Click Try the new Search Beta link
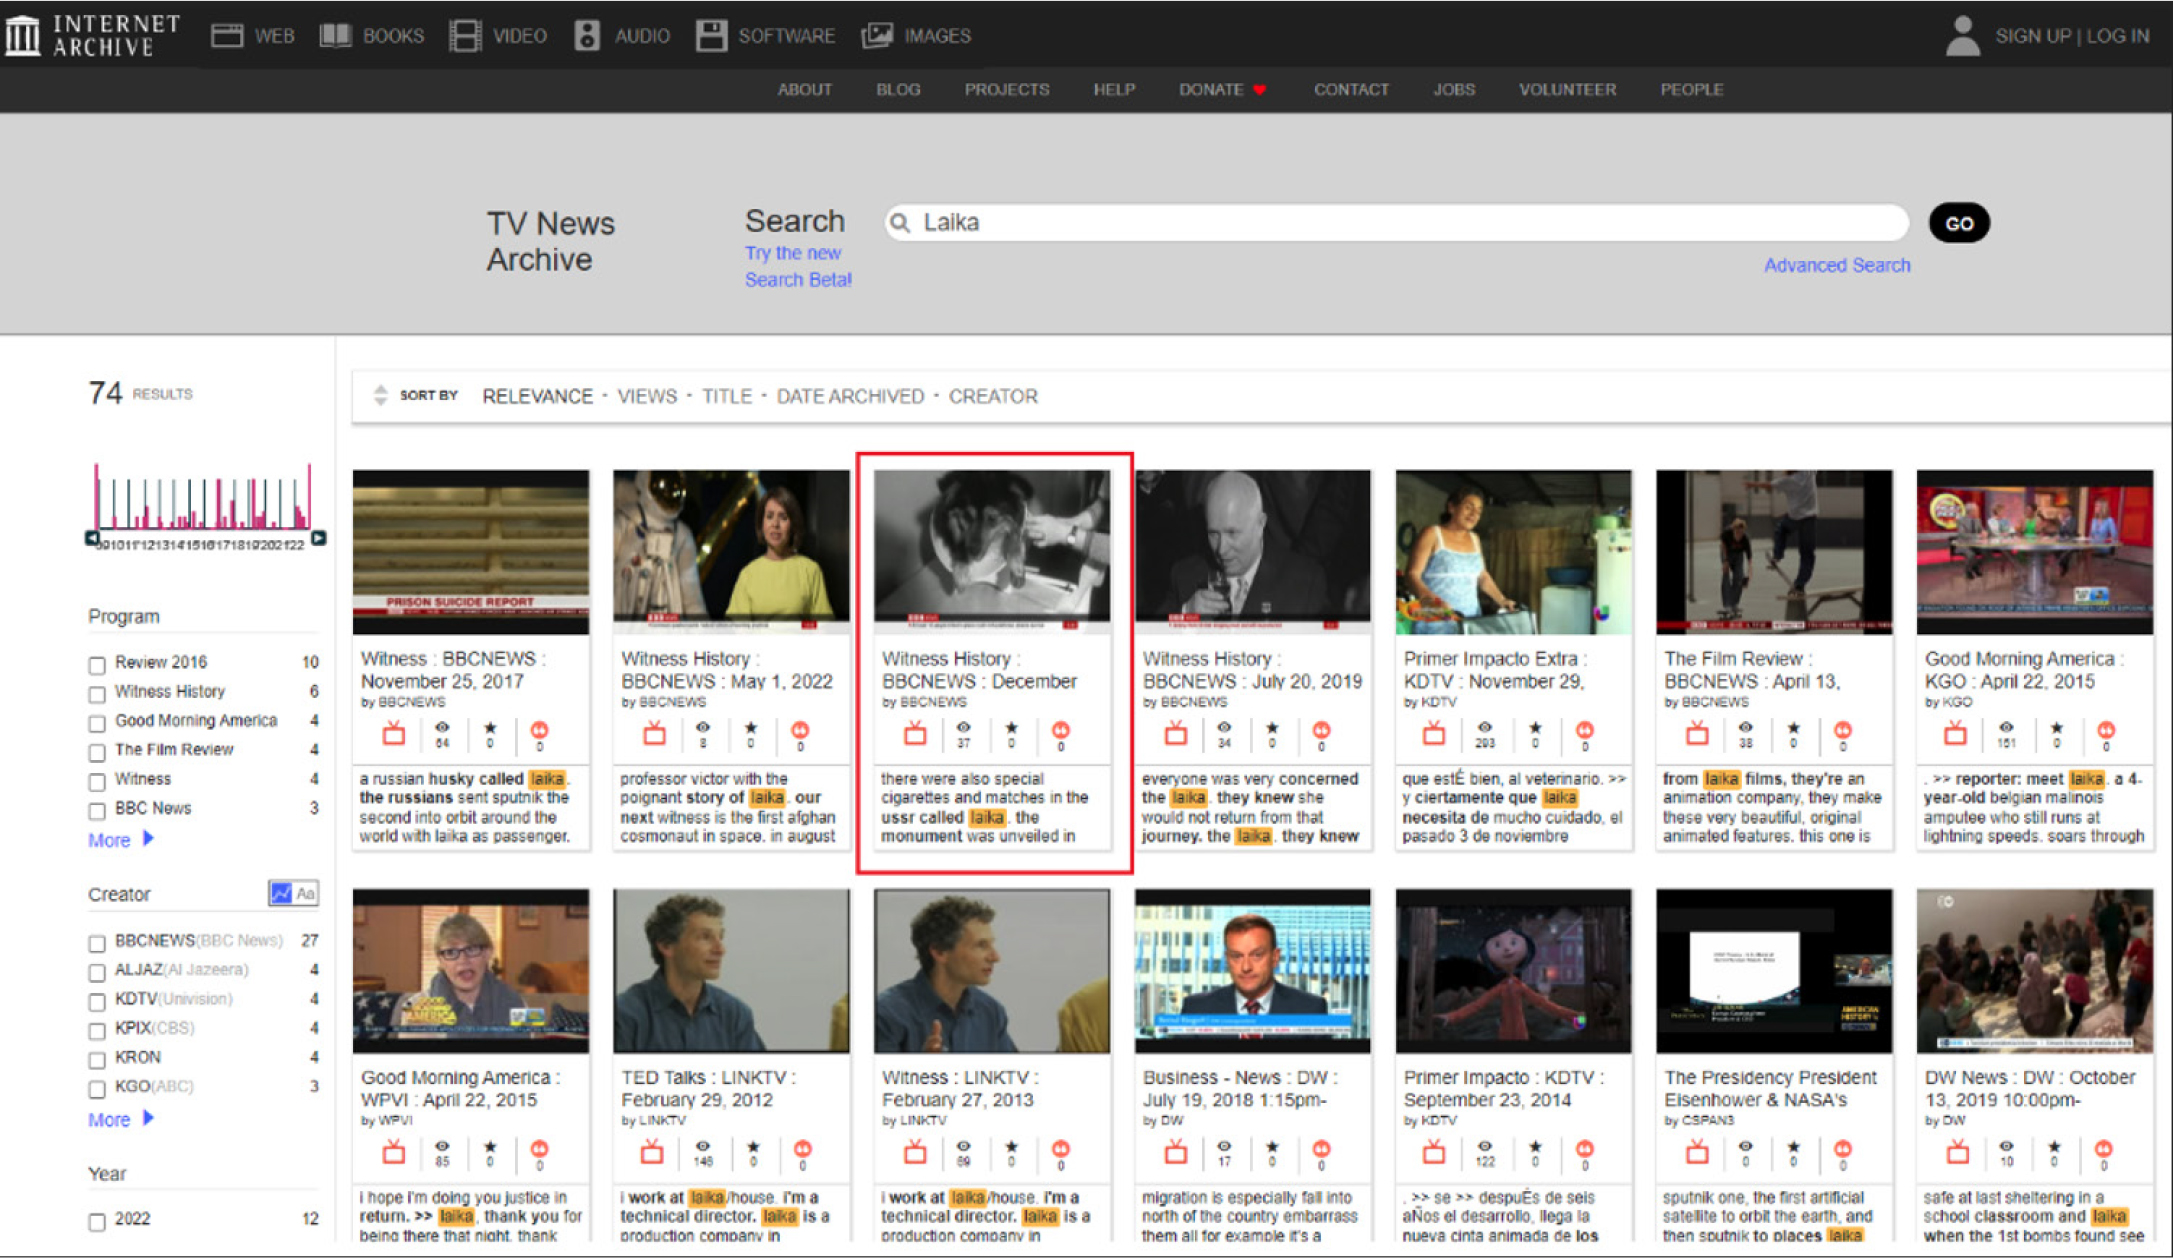The height and width of the screenshot is (1258, 2173). click(798, 266)
